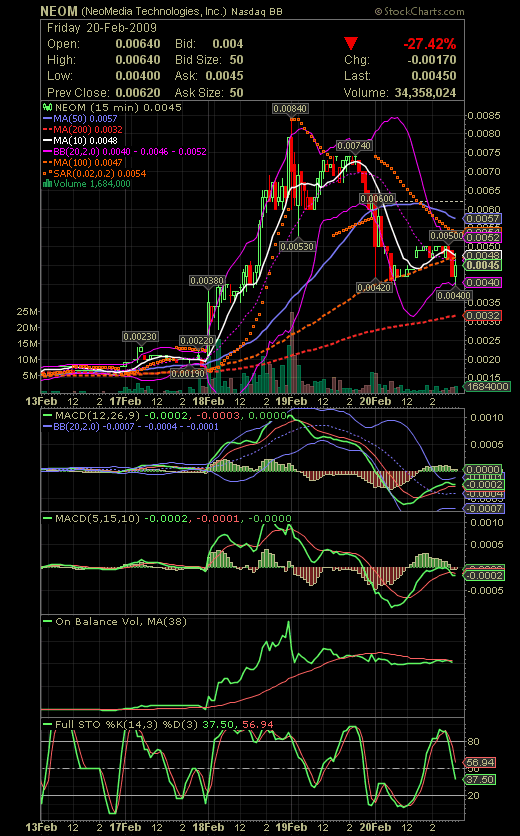Image resolution: width=520 pixels, height=836 pixels.
Task: Click the MACD(5,15,10) panel label
Action: [x=97, y=518]
